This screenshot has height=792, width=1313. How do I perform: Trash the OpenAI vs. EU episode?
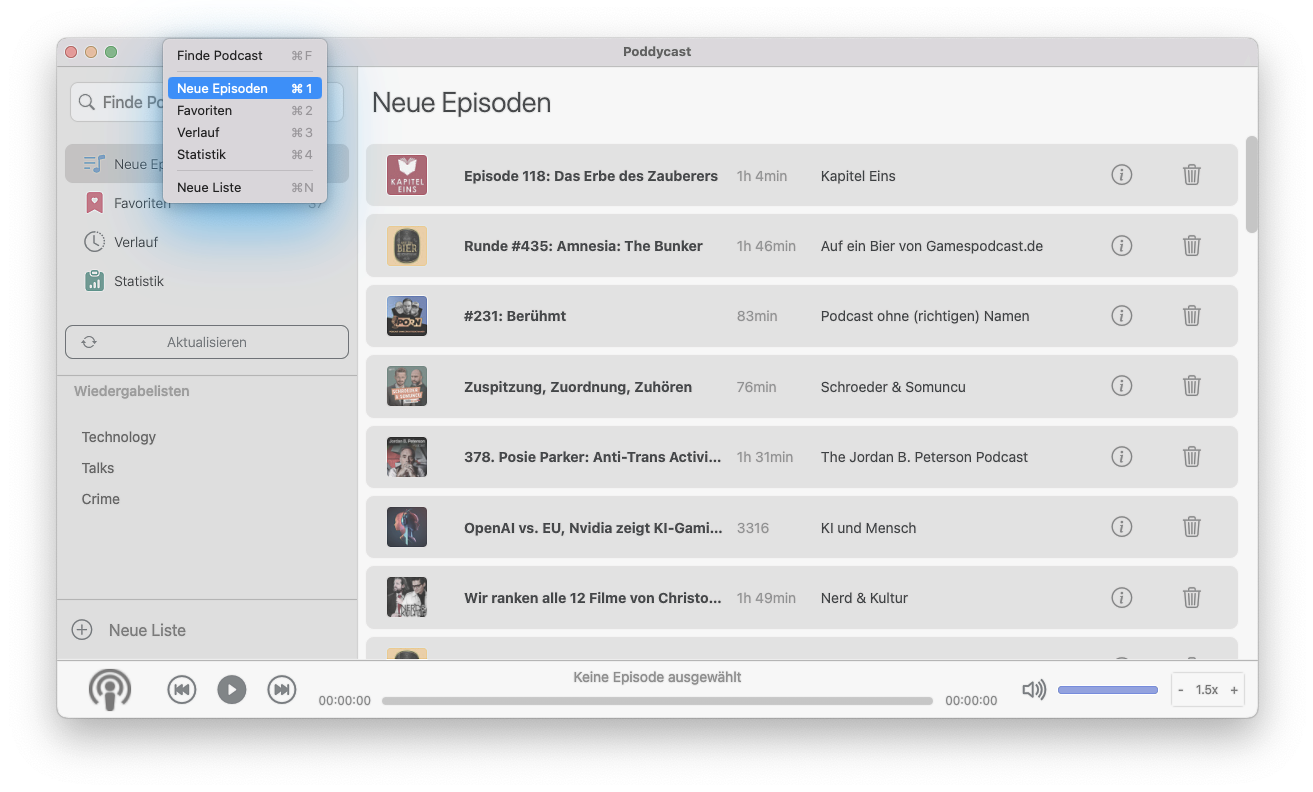[1191, 526]
